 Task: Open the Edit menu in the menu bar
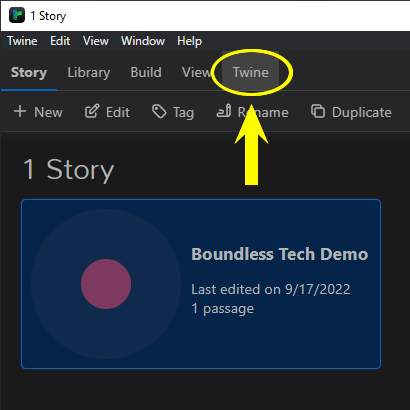60,41
